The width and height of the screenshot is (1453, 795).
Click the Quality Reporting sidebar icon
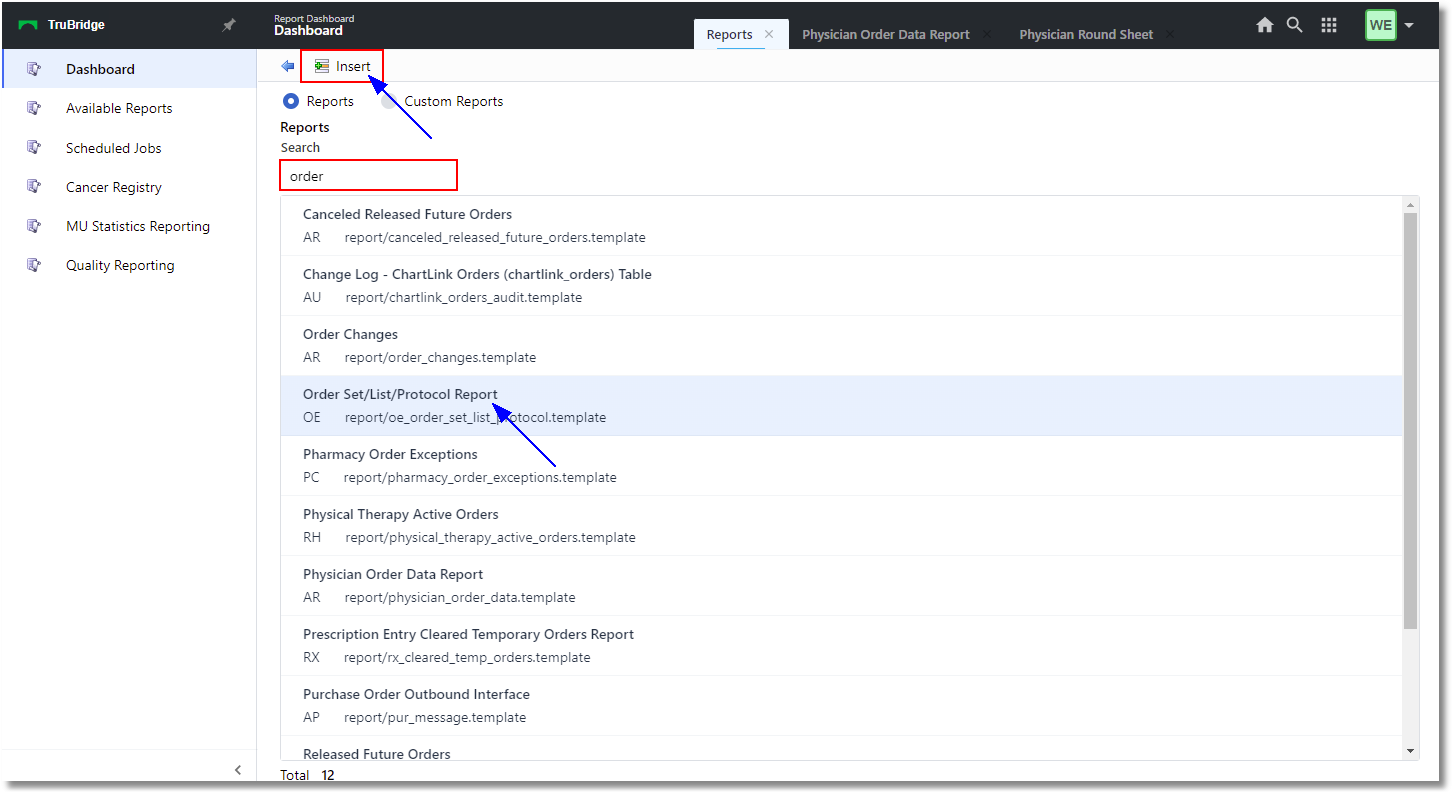tap(34, 265)
